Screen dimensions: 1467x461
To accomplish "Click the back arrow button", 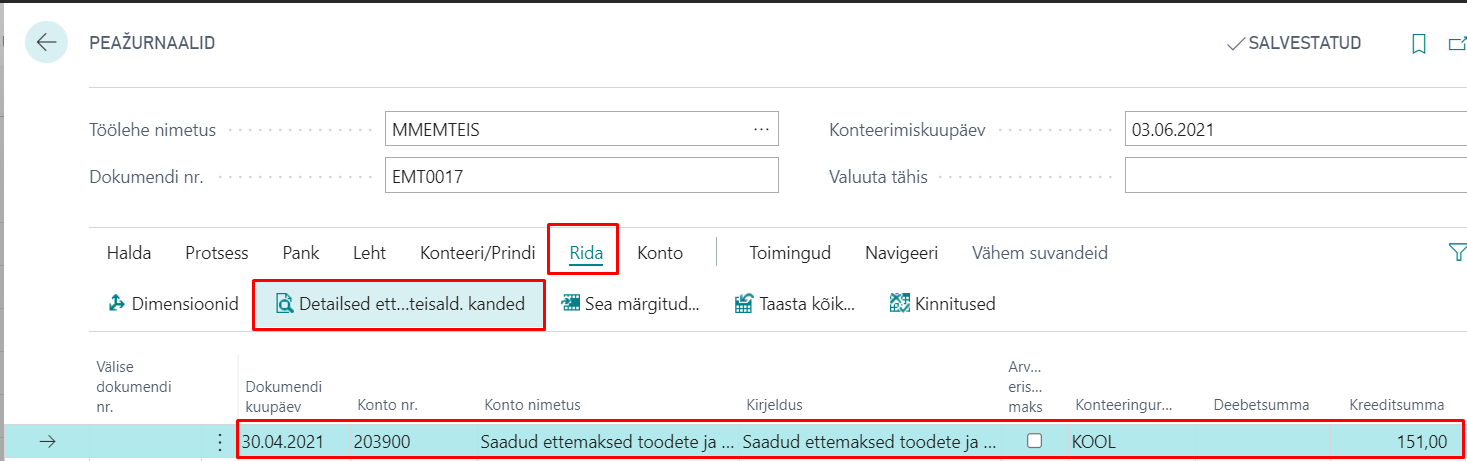I will (x=46, y=43).
